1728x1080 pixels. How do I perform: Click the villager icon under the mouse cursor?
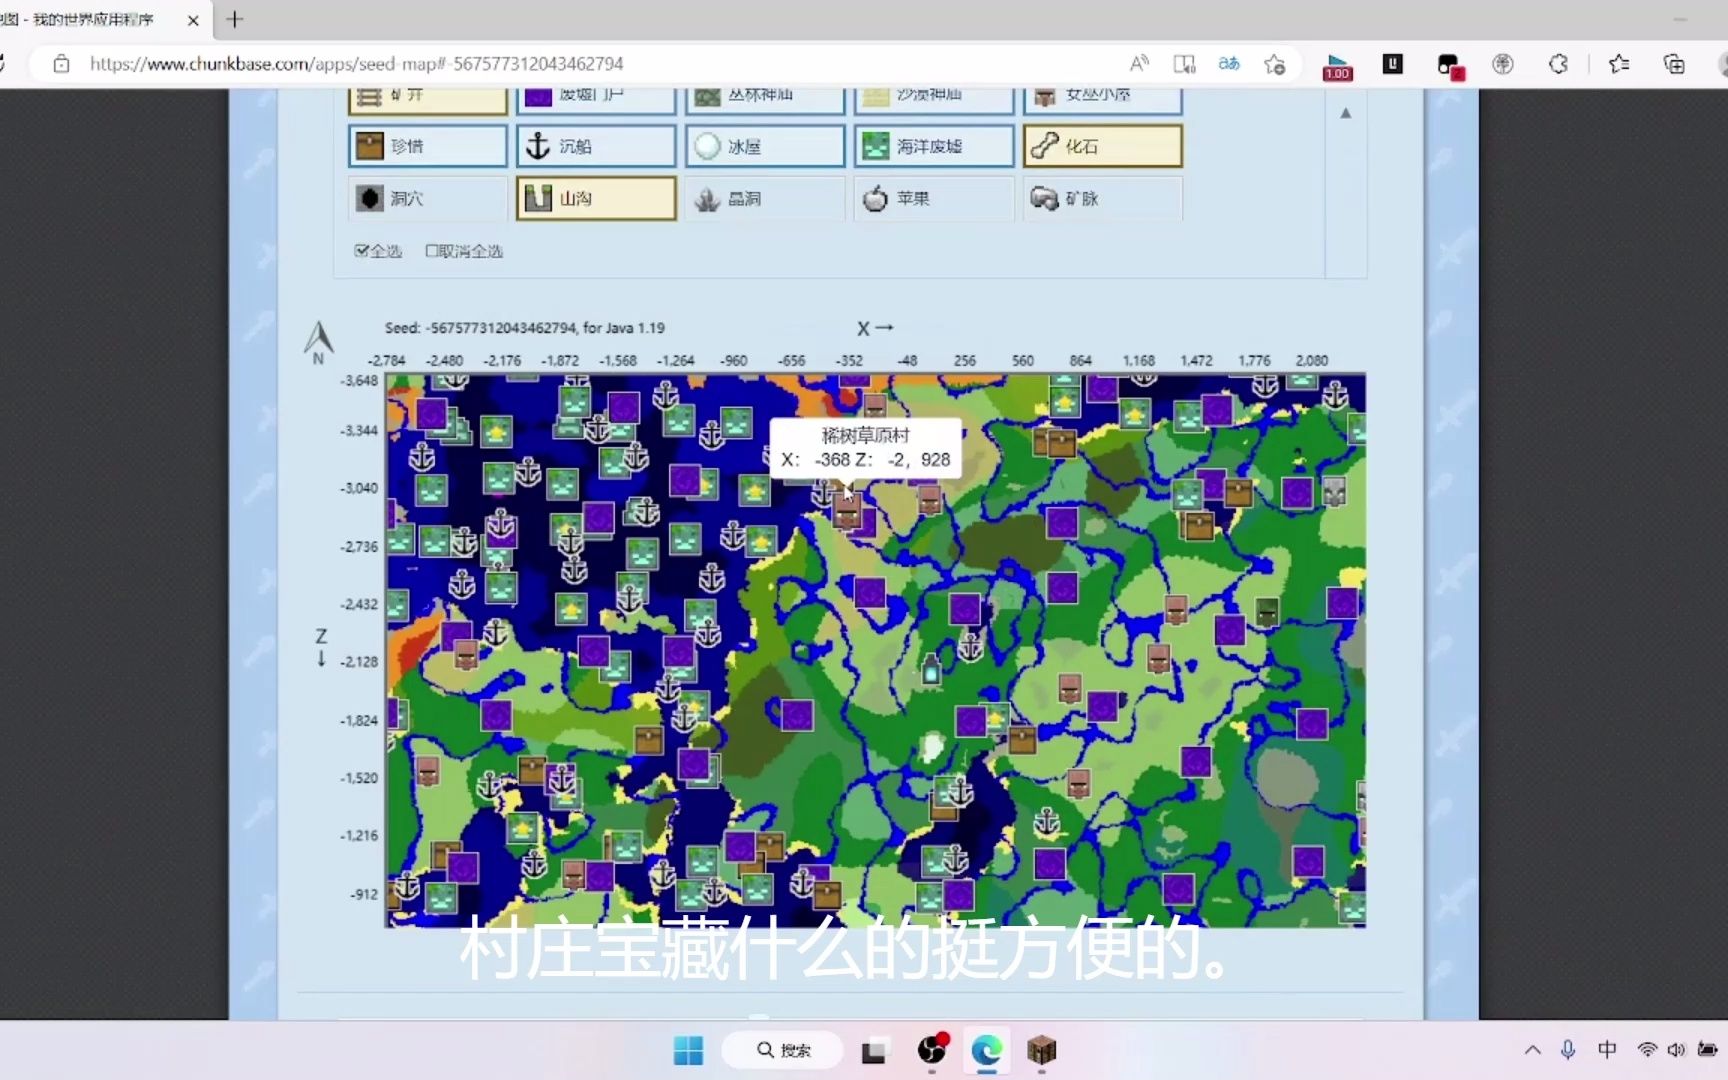click(x=847, y=510)
